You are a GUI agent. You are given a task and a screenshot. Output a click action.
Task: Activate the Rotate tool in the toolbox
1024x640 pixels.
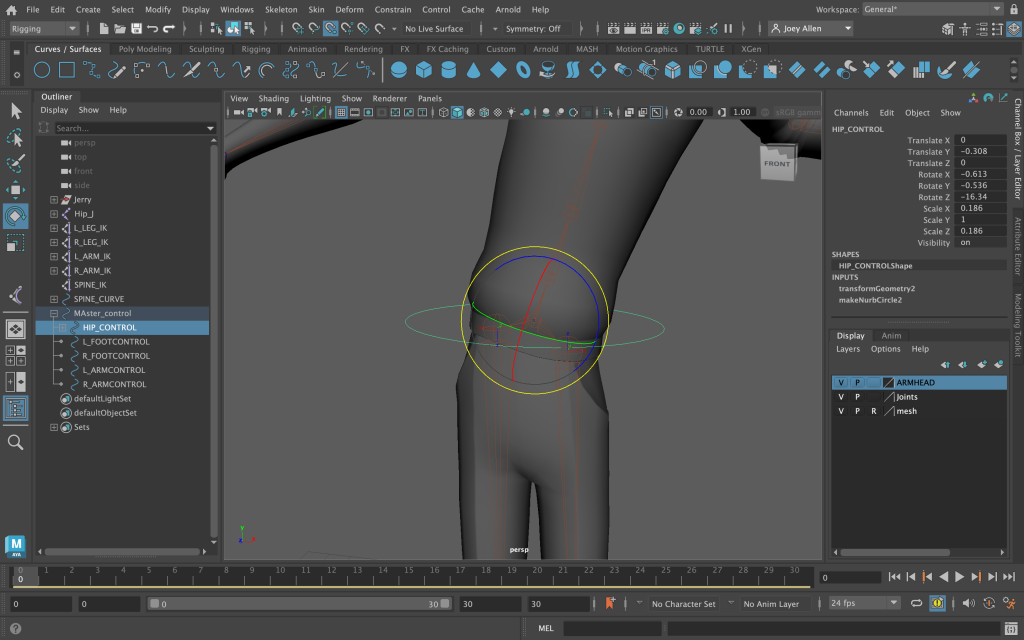point(16,216)
